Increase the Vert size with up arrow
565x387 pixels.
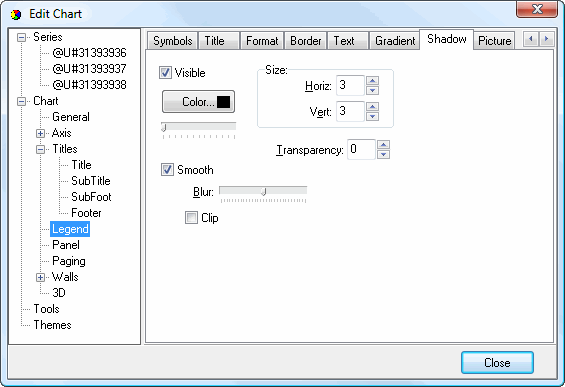coord(372,106)
